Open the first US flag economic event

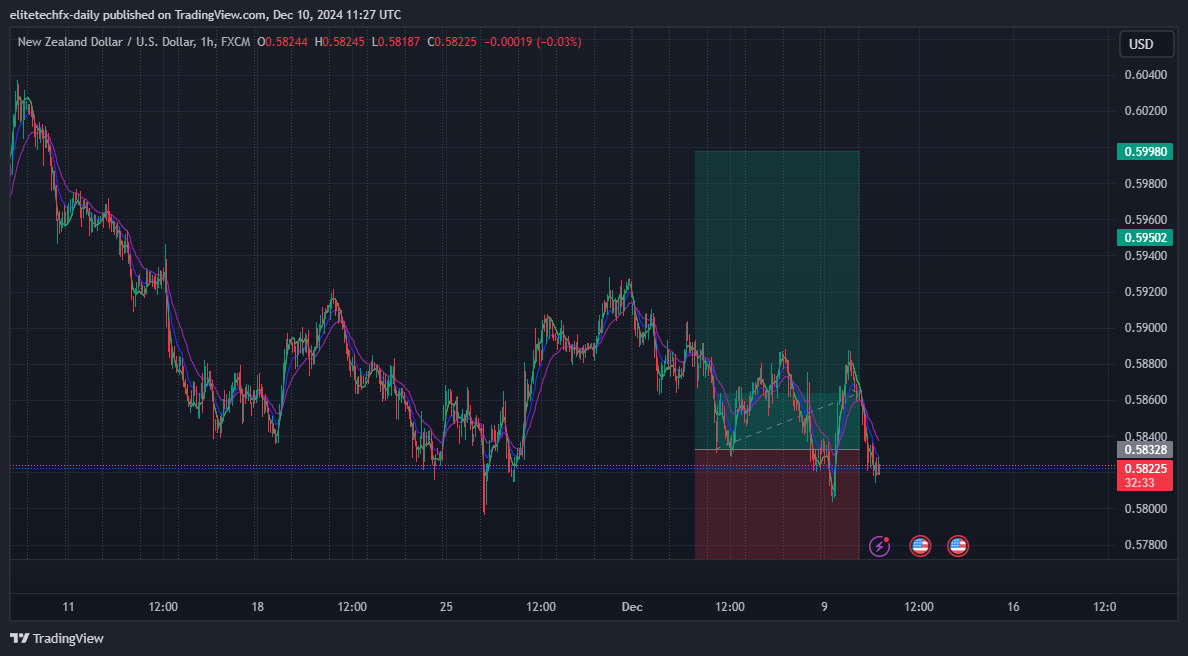pos(920,545)
